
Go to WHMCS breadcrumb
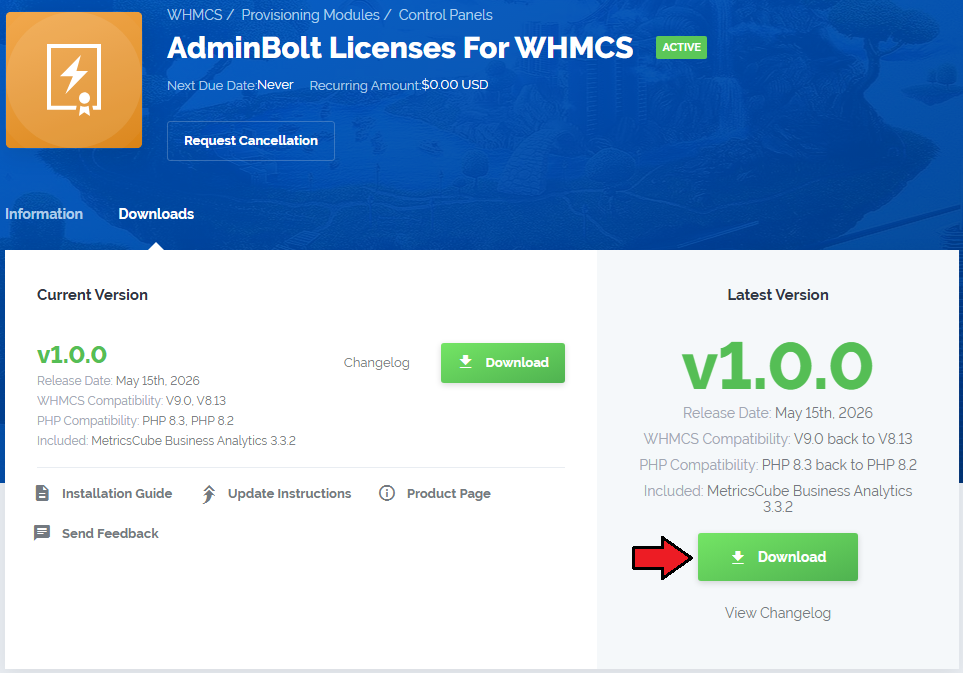195,15
